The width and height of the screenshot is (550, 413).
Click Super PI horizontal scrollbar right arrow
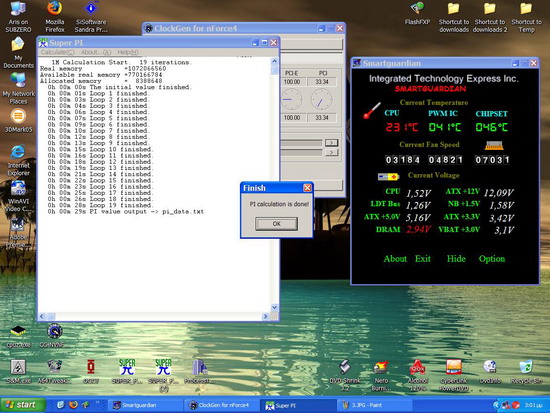pyautogui.click(x=265, y=316)
